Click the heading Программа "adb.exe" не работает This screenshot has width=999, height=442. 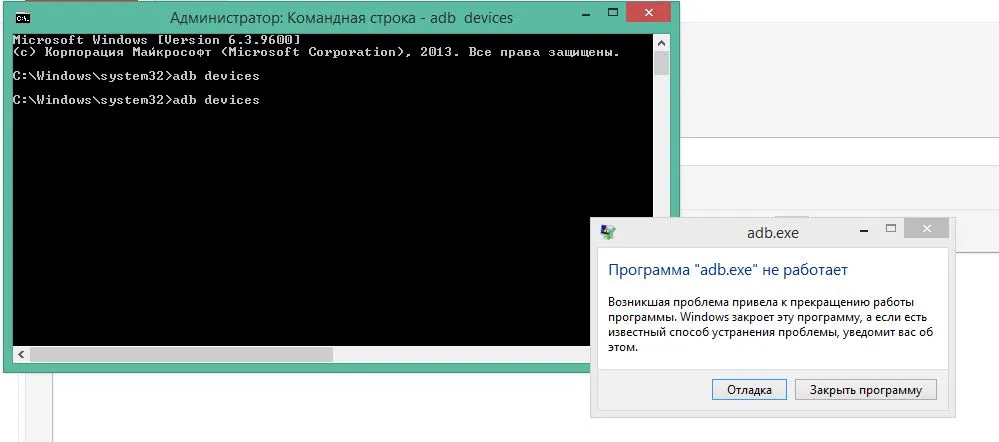tap(728, 270)
